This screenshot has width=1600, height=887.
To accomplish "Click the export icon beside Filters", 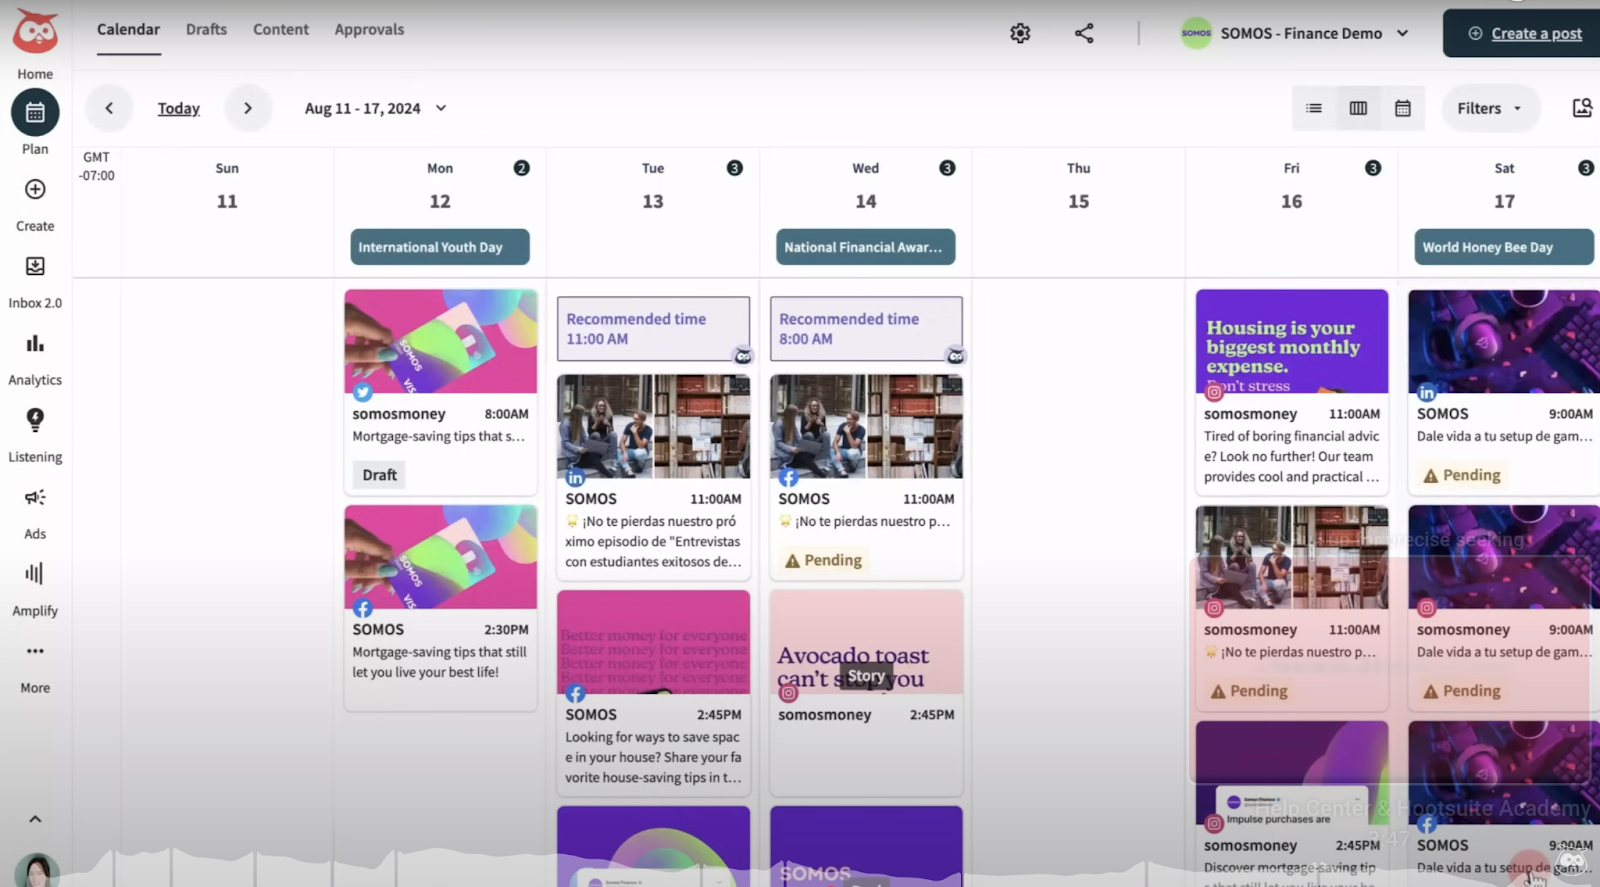I will click(1582, 108).
